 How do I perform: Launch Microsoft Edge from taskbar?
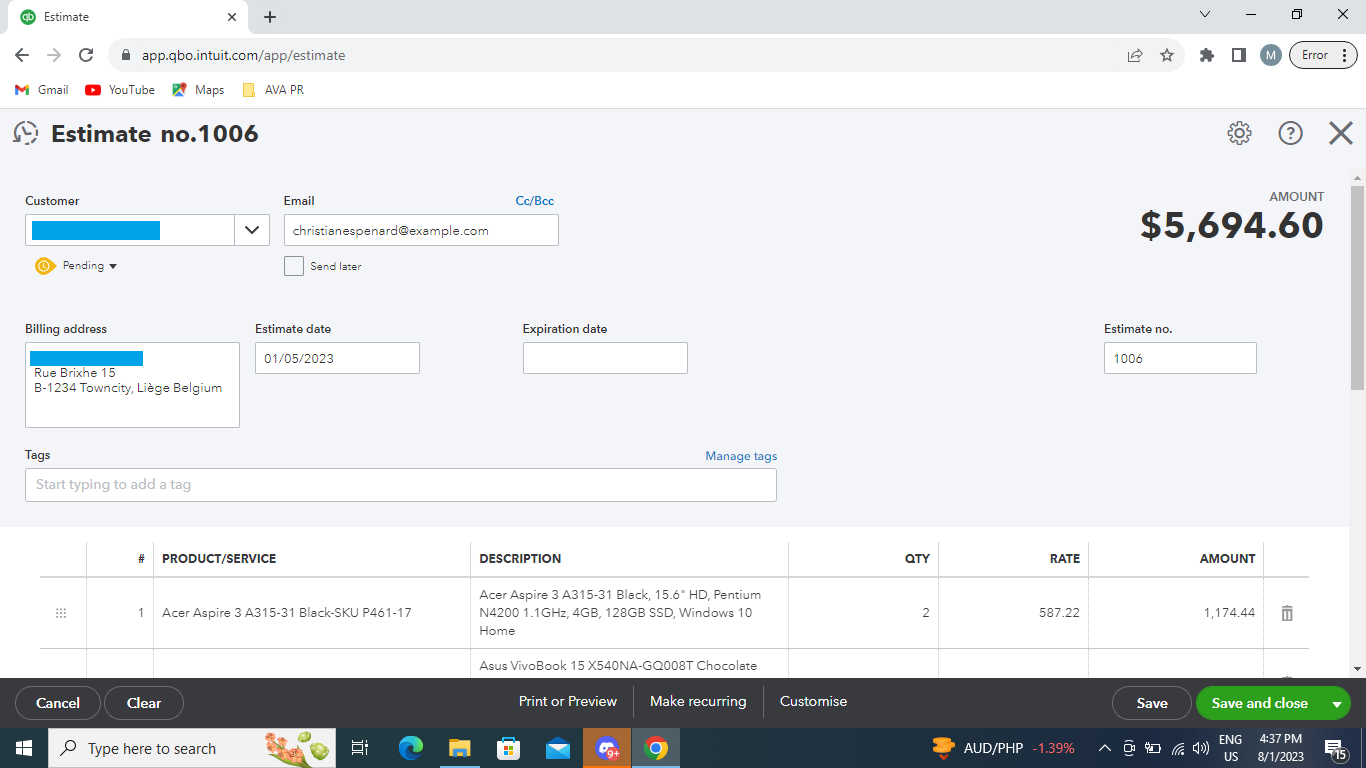(411, 748)
